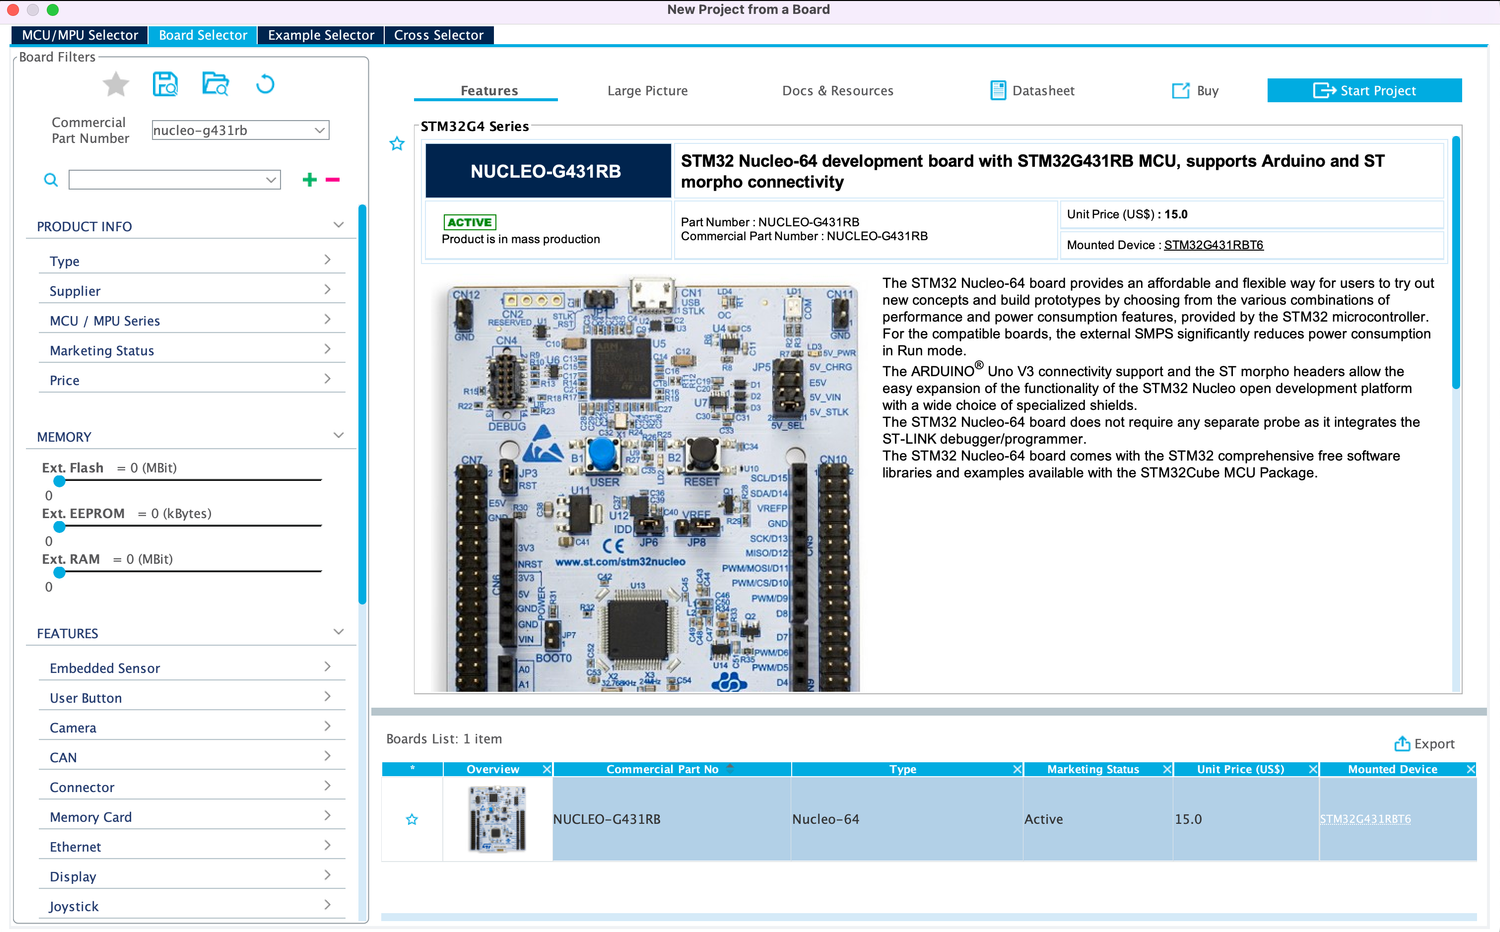
Task: Toggle favorite star for NUCLEO-G431RB row
Action: click(x=412, y=820)
